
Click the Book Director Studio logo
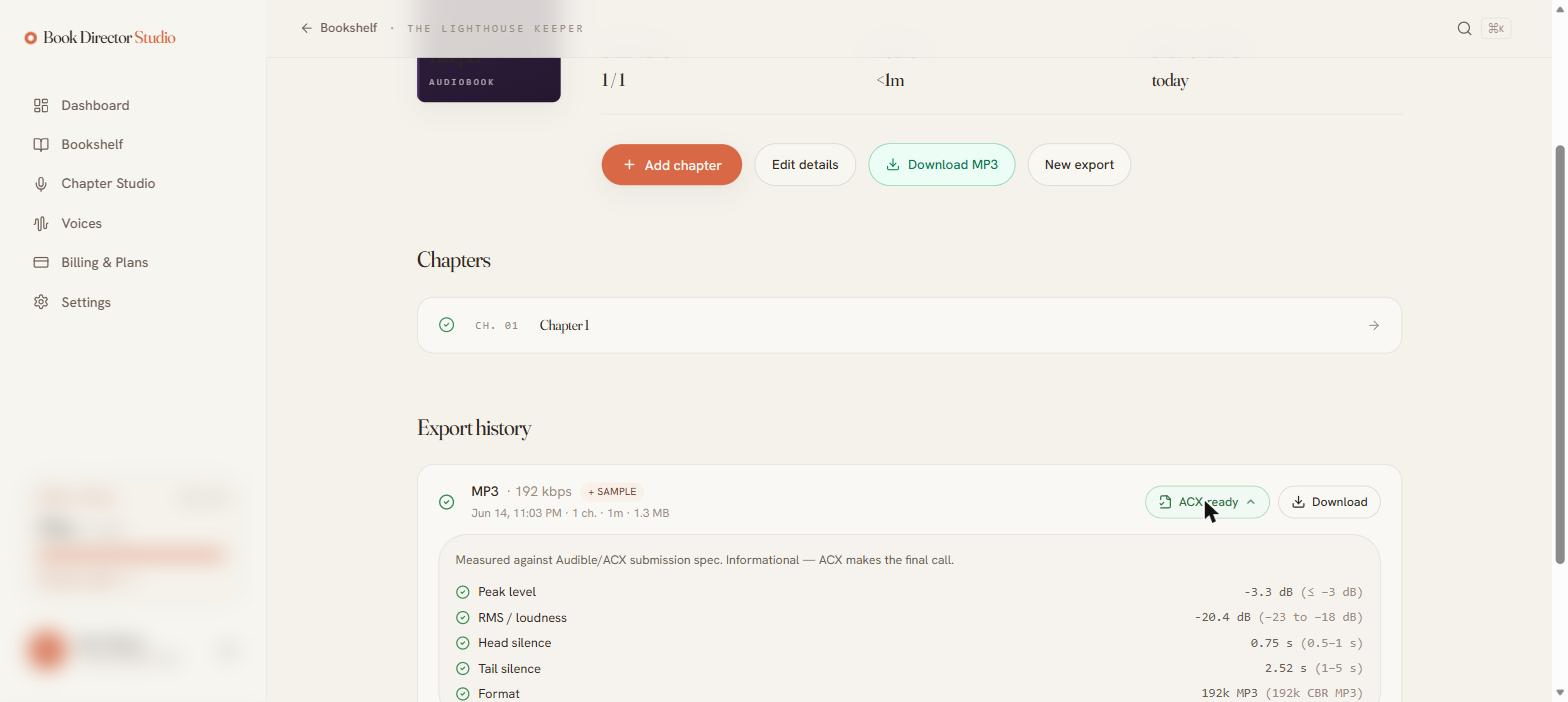pos(100,38)
